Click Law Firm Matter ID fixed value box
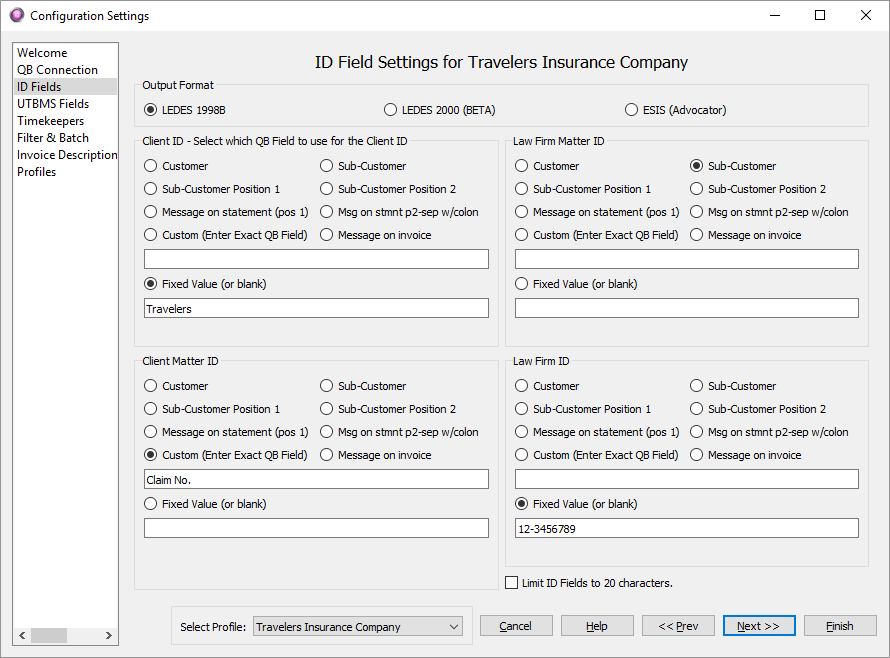Viewport: 890px width, 658px height. pos(687,308)
